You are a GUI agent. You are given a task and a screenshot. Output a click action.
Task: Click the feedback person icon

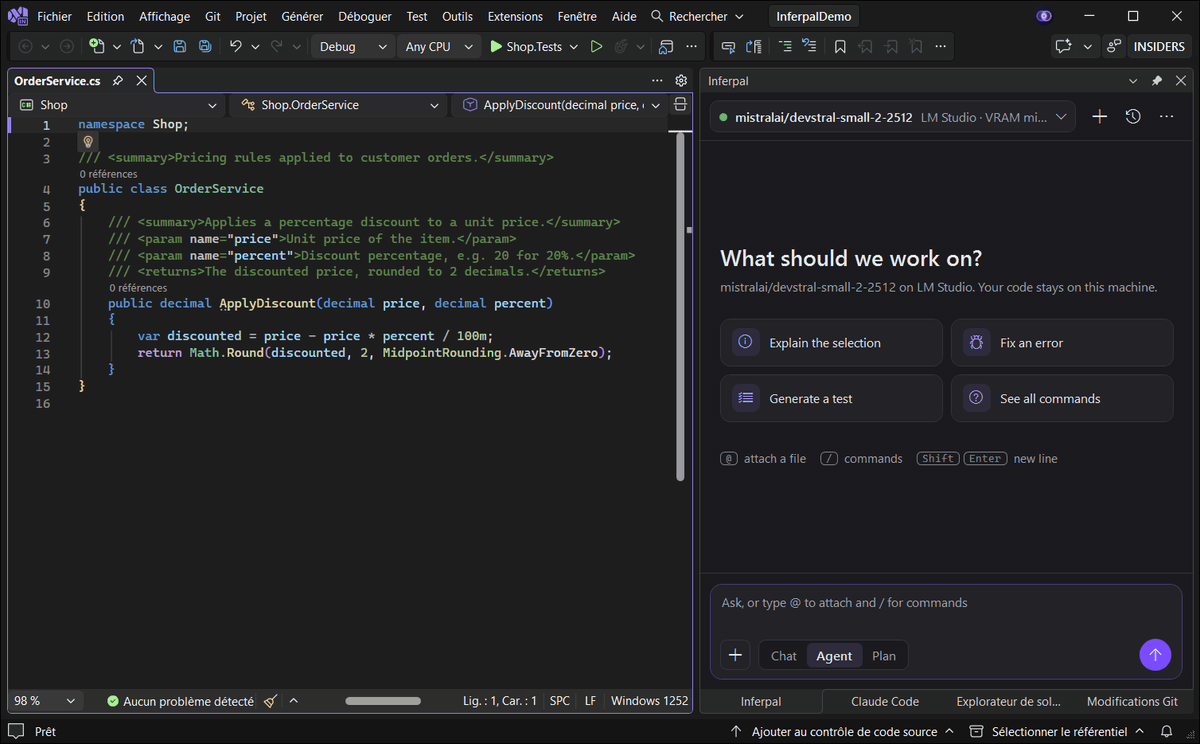(1113, 46)
